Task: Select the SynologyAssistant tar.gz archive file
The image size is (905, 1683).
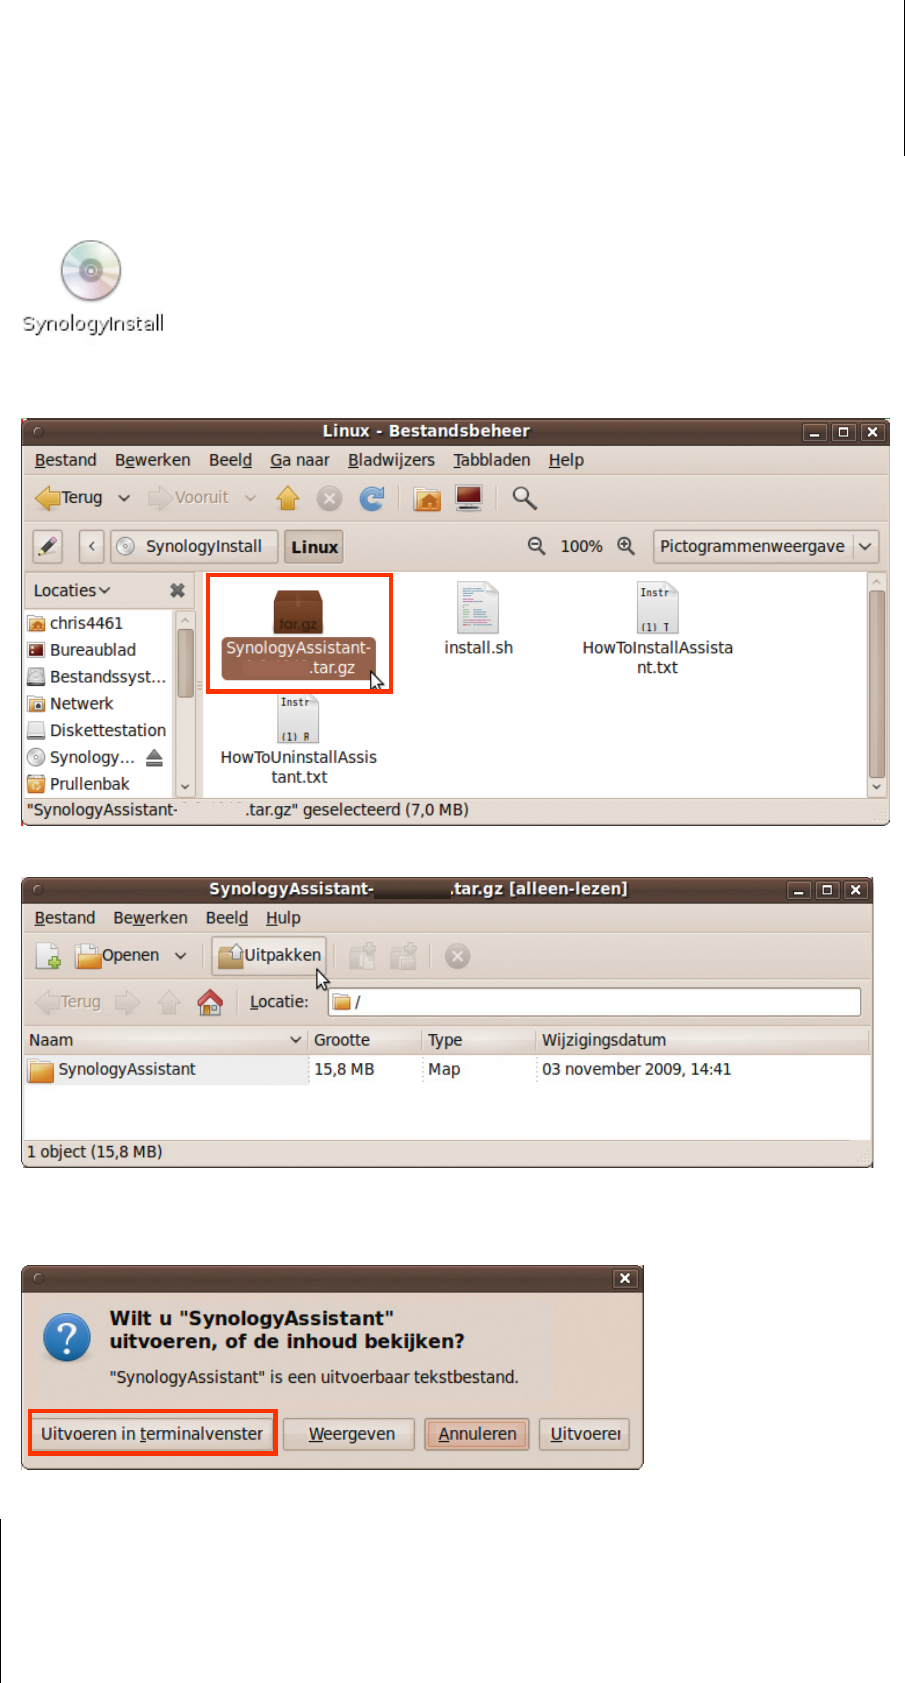Action: (x=298, y=633)
